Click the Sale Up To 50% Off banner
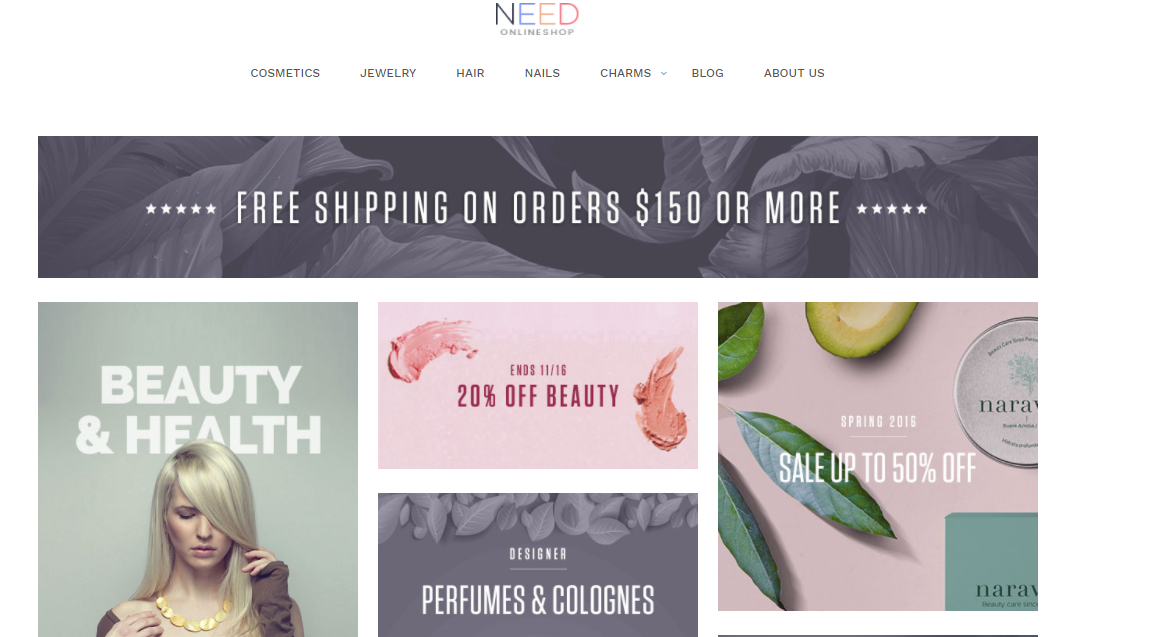 point(878,456)
